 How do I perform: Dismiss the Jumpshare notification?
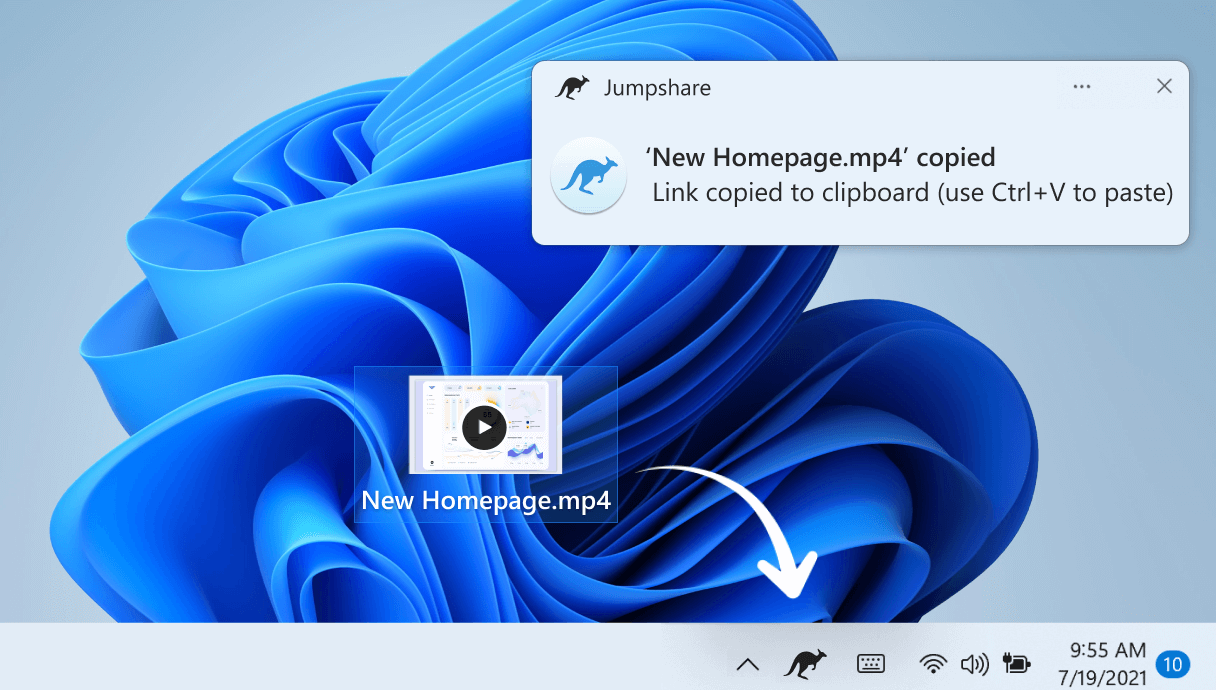tap(1164, 86)
